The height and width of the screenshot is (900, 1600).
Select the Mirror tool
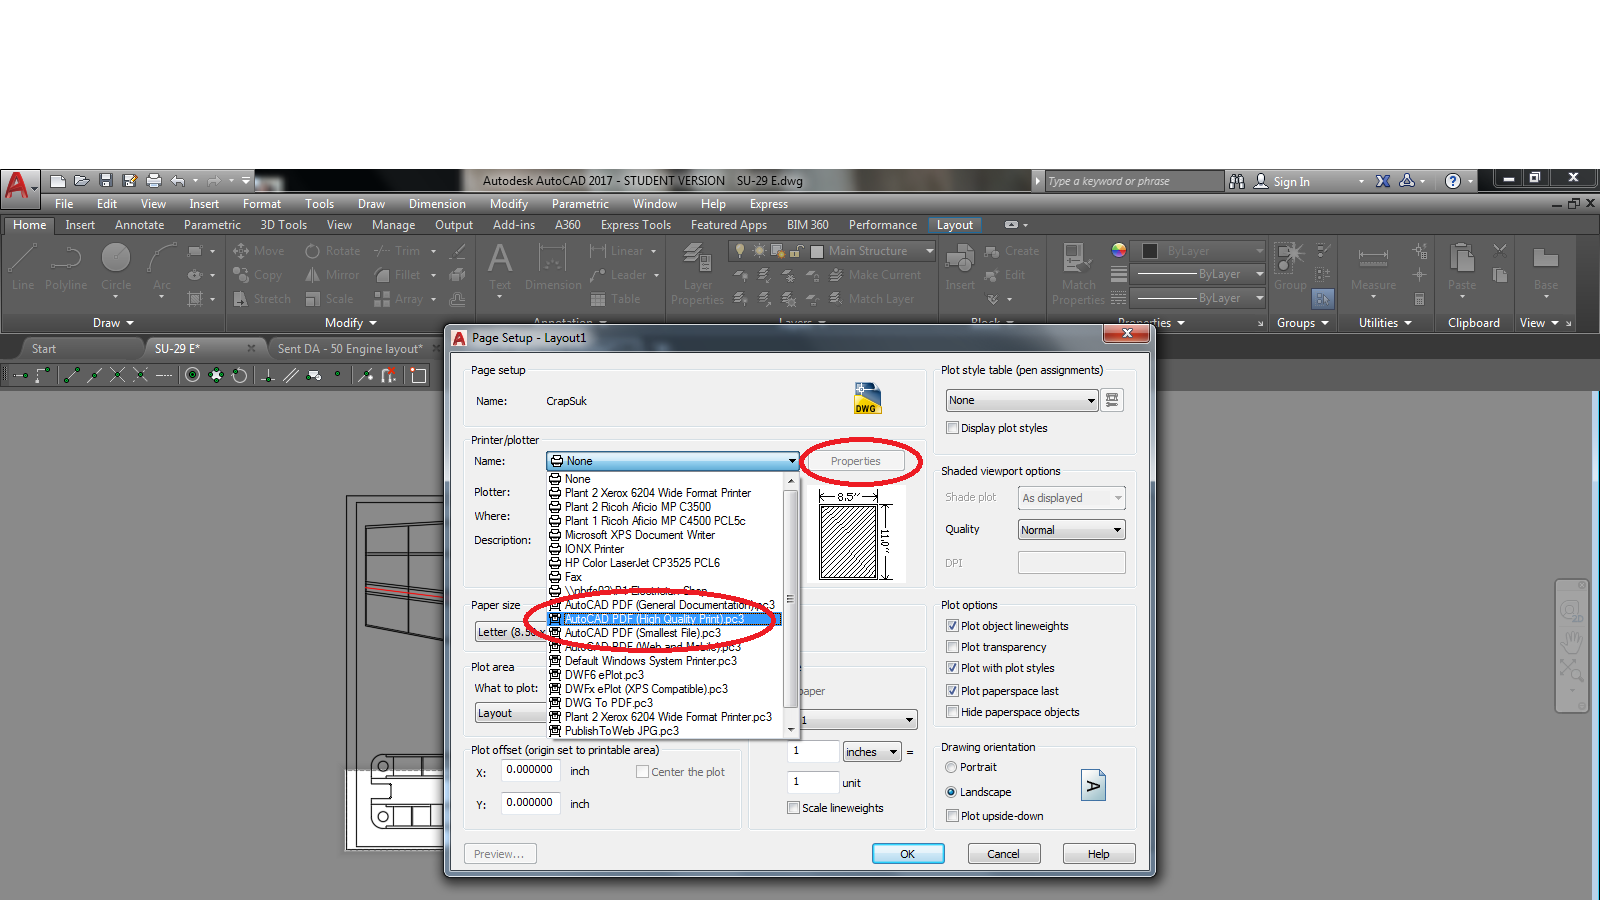pos(332,275)
